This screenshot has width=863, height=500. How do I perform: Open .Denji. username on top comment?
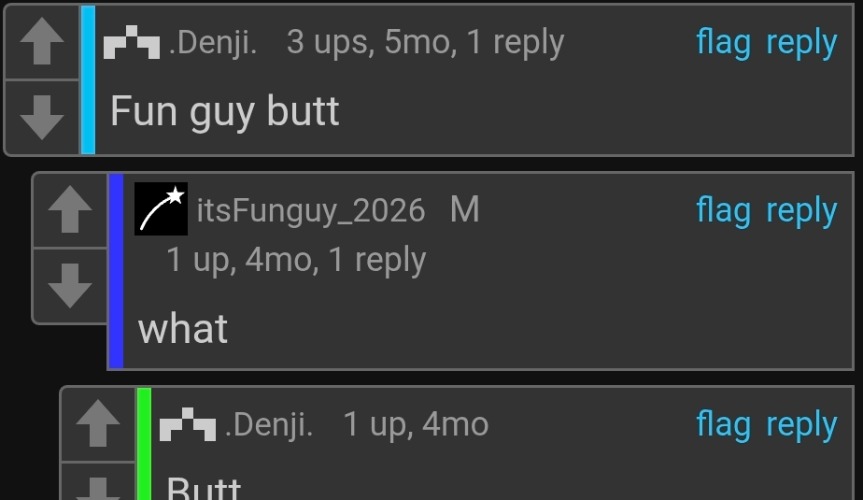point(213,42)
